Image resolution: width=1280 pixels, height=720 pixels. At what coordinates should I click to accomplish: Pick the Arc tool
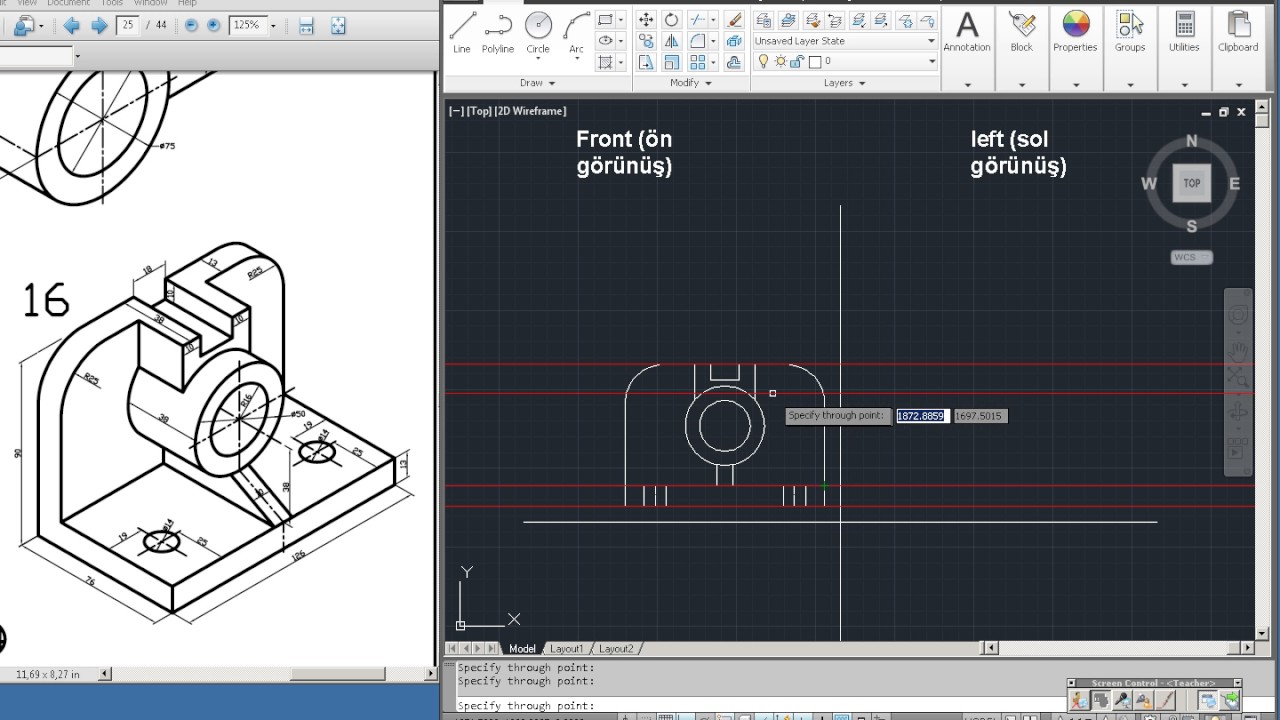tap(576, 33)
